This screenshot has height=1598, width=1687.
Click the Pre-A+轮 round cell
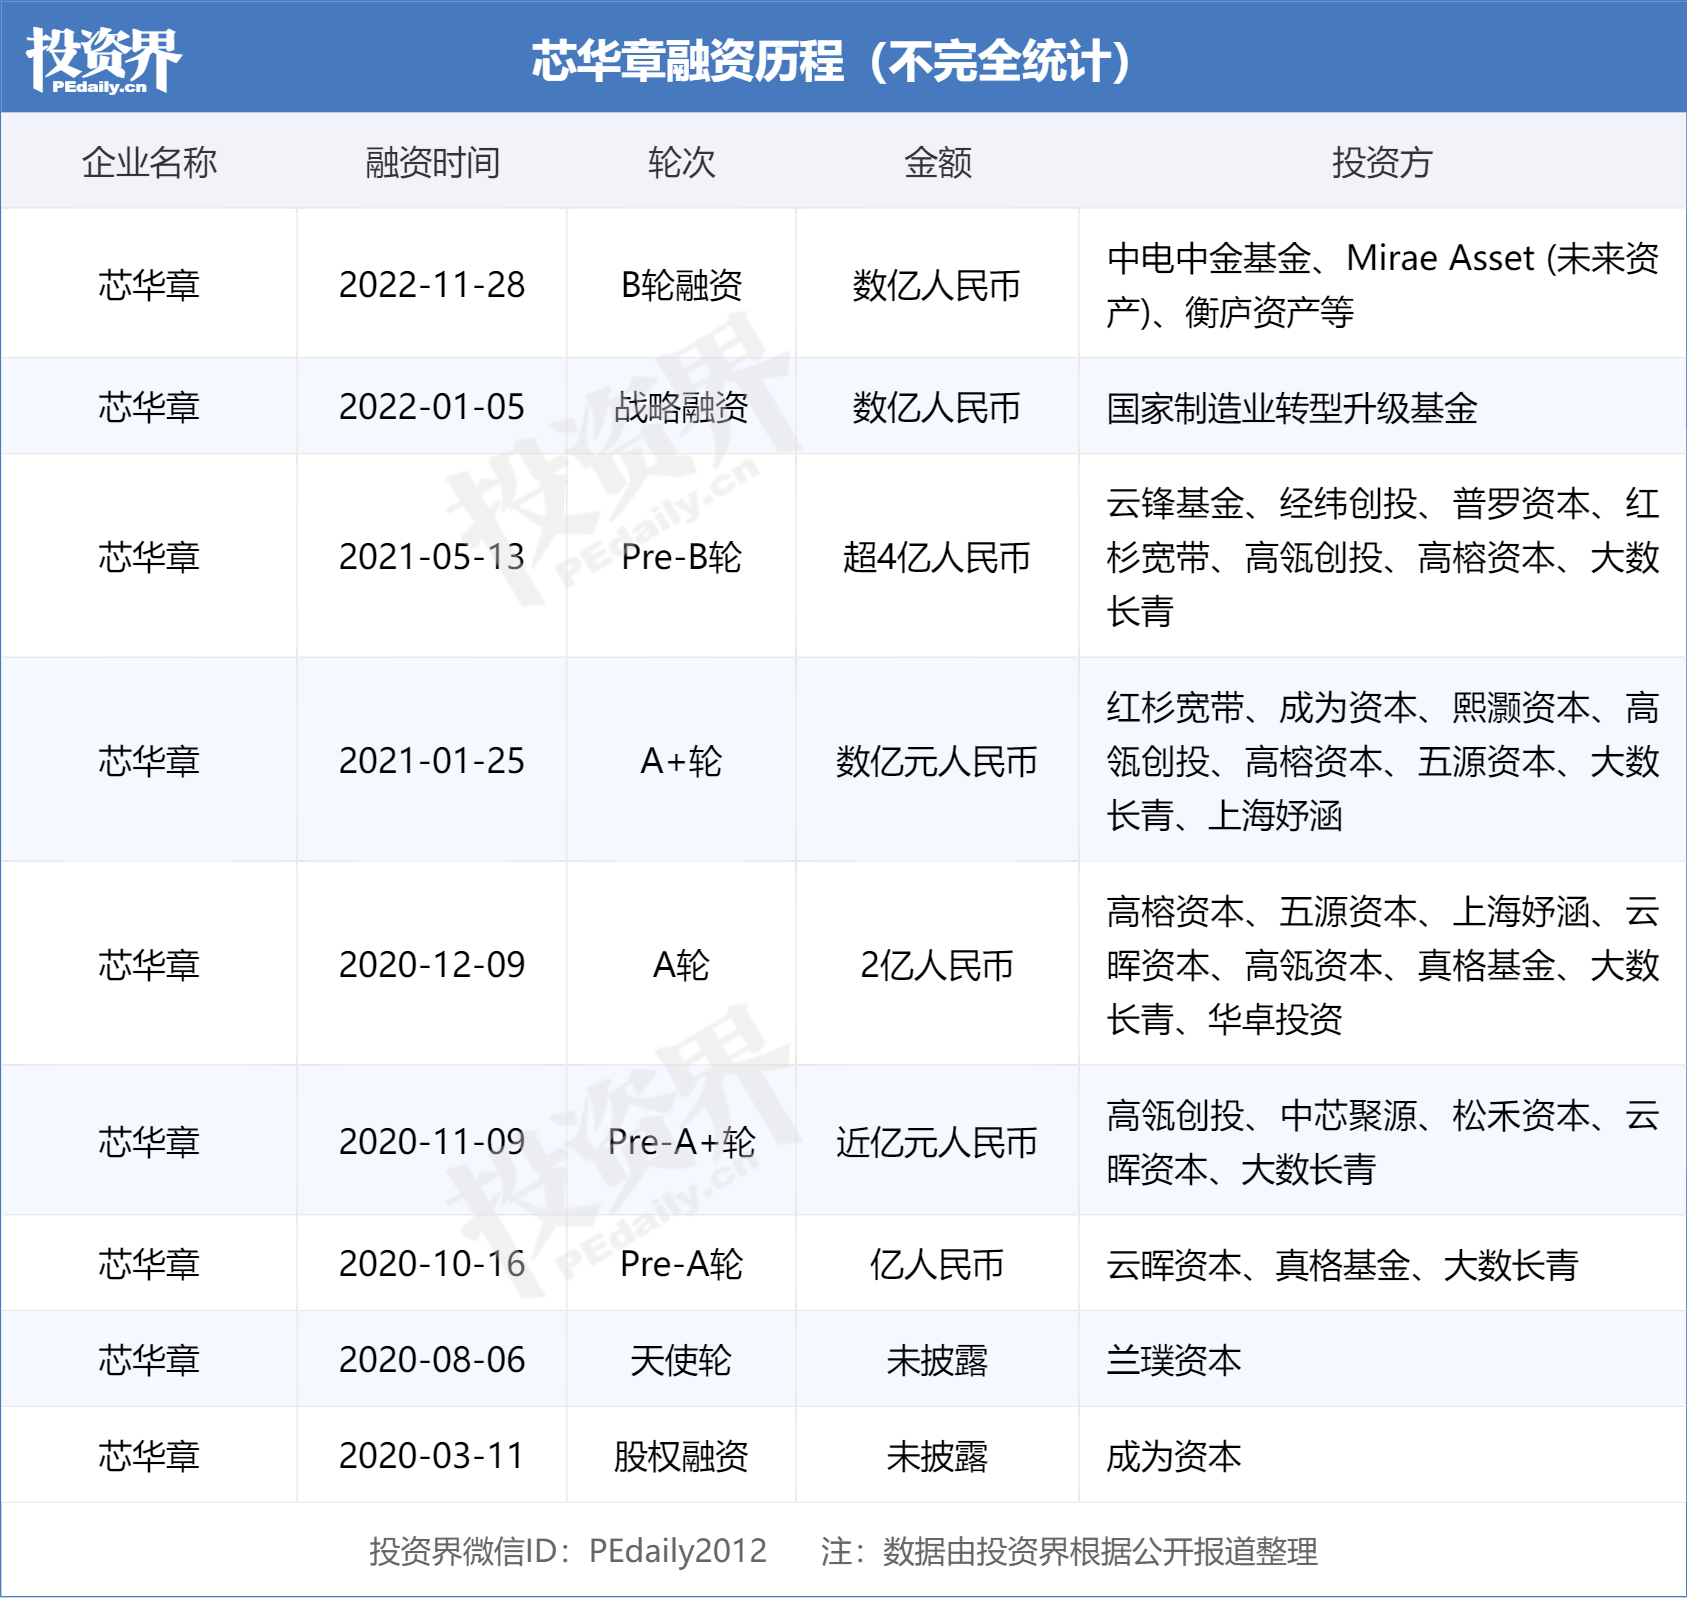pyautogui.click(x=681, y=1142)
